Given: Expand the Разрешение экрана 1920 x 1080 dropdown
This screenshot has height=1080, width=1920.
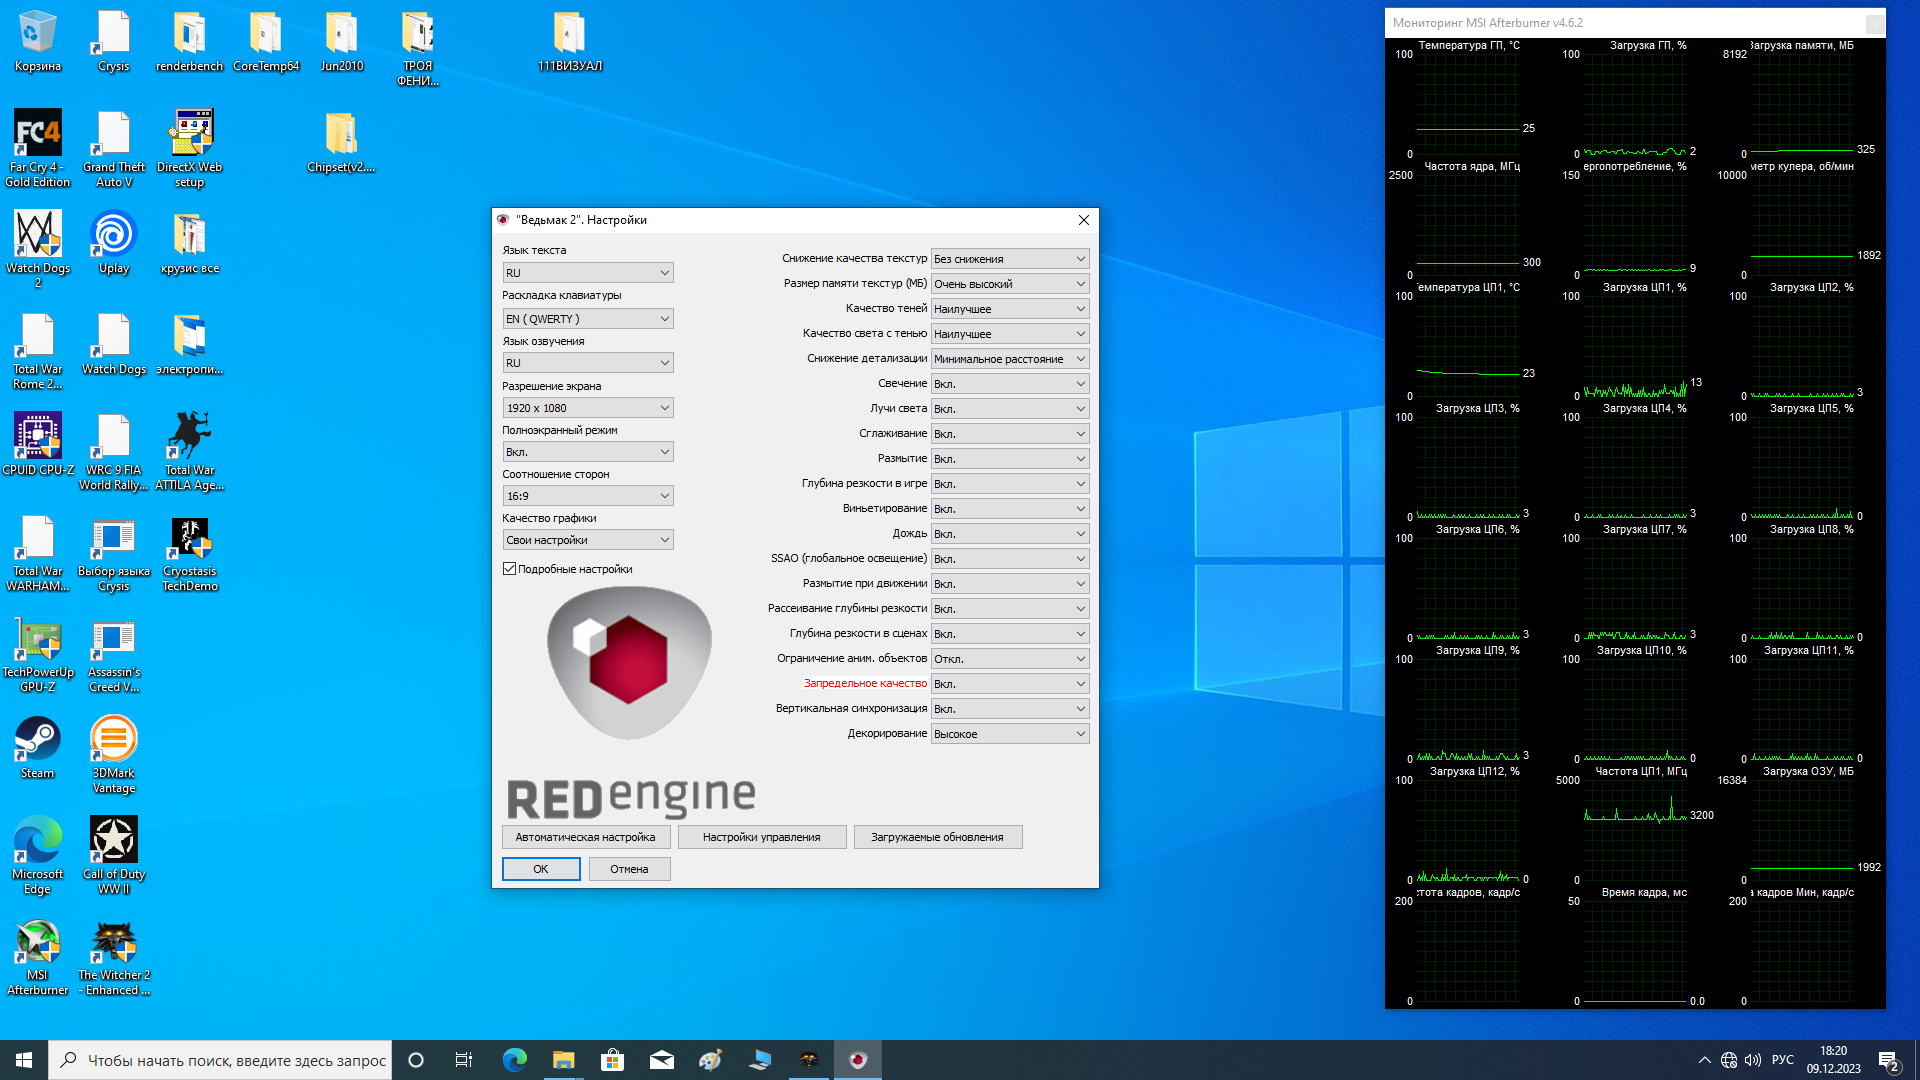Looking at the screenshot, I should (587, 408).
